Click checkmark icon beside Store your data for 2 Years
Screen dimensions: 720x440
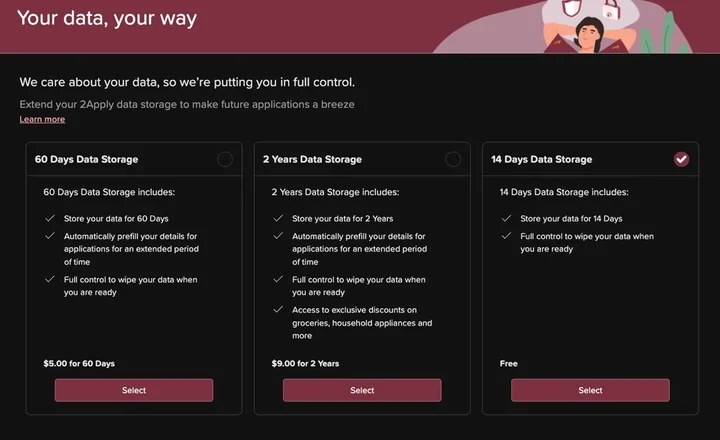[x=278, y=218]
